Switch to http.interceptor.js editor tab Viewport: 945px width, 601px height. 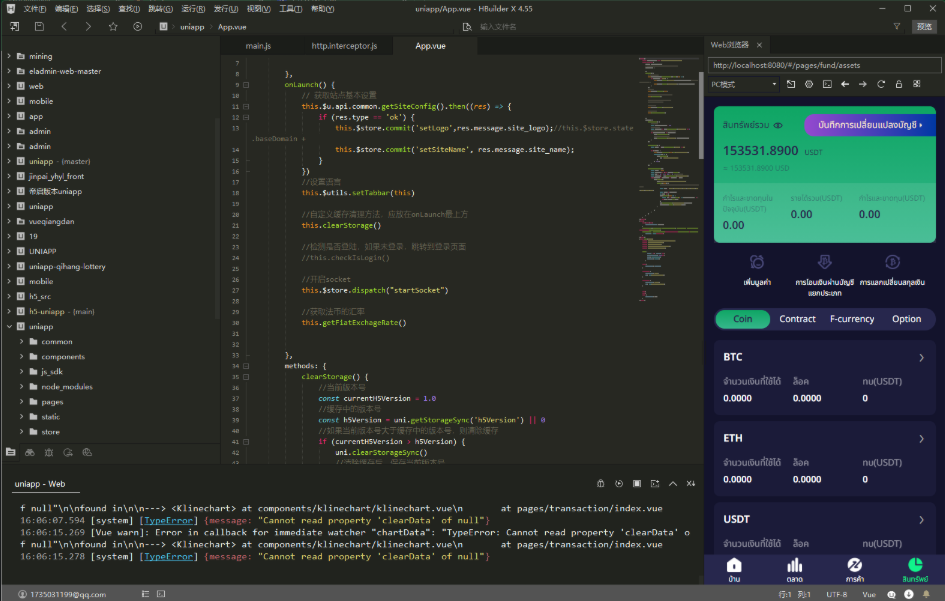(x=344, y=46)
